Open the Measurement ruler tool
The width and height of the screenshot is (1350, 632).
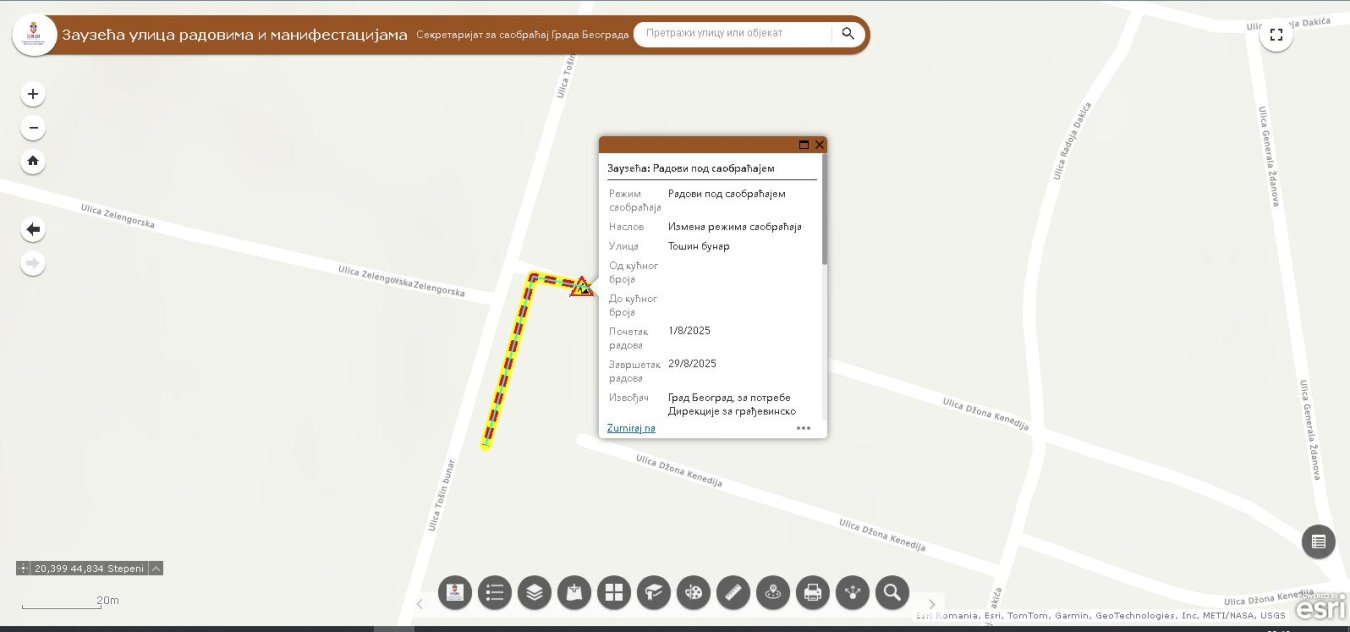click(733, 592)
